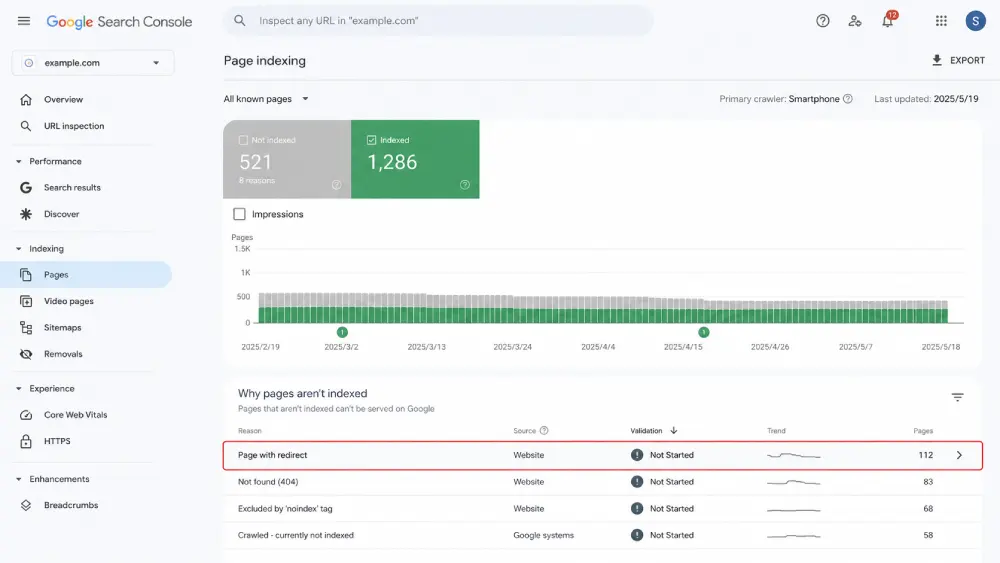The height and width of the screenshot is (563, 1000).
Task: Click the Pages documents icon
Action: pyautogui.click(x=26, y=275)
